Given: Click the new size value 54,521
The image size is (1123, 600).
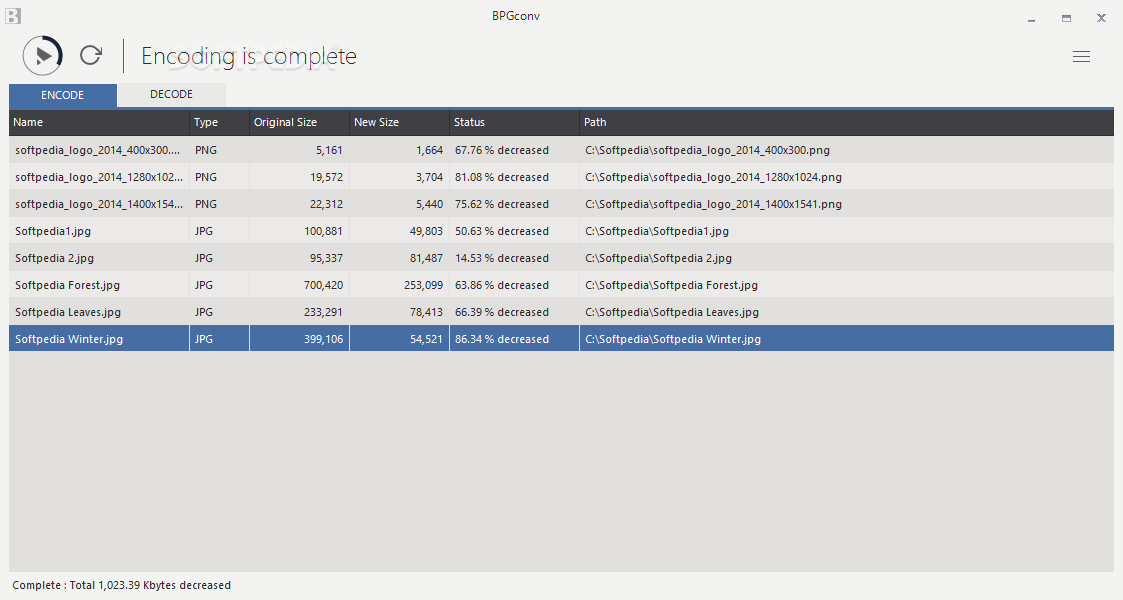Looking at the screenshot, I should tap(426, 339).
